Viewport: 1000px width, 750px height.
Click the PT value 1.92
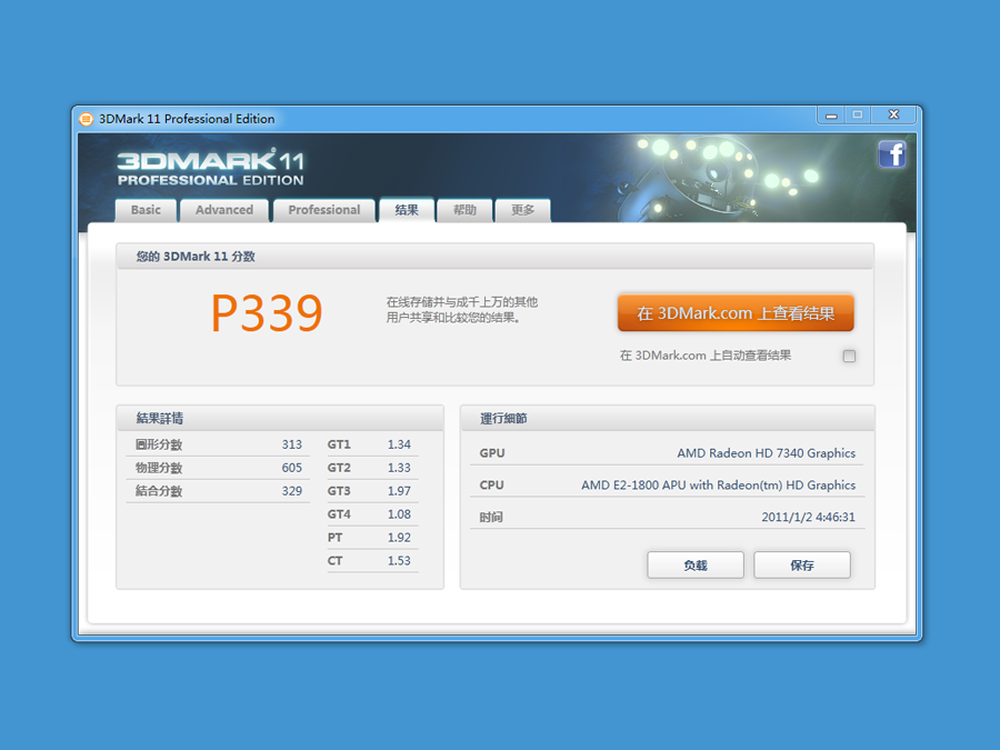coord(399,538)
